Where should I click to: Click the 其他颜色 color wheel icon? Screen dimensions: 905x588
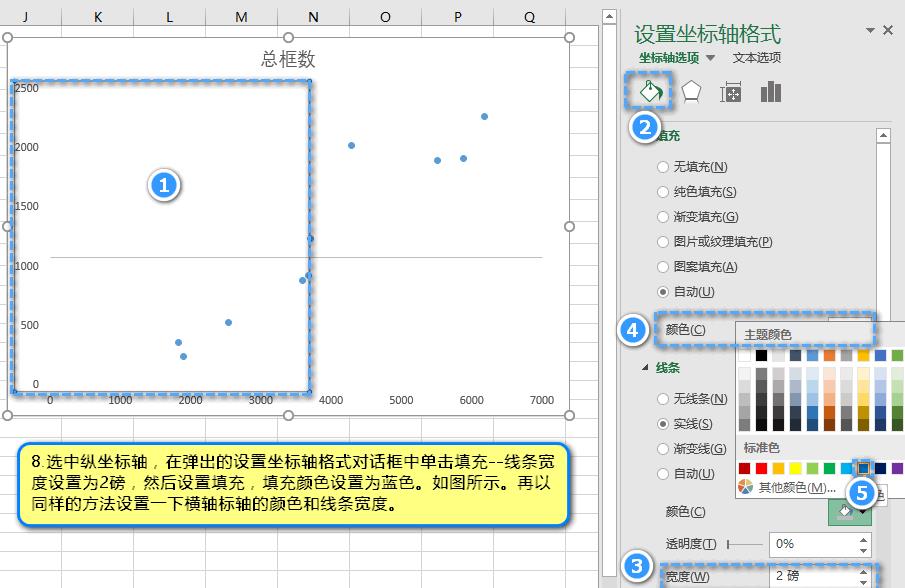[745, 487]
